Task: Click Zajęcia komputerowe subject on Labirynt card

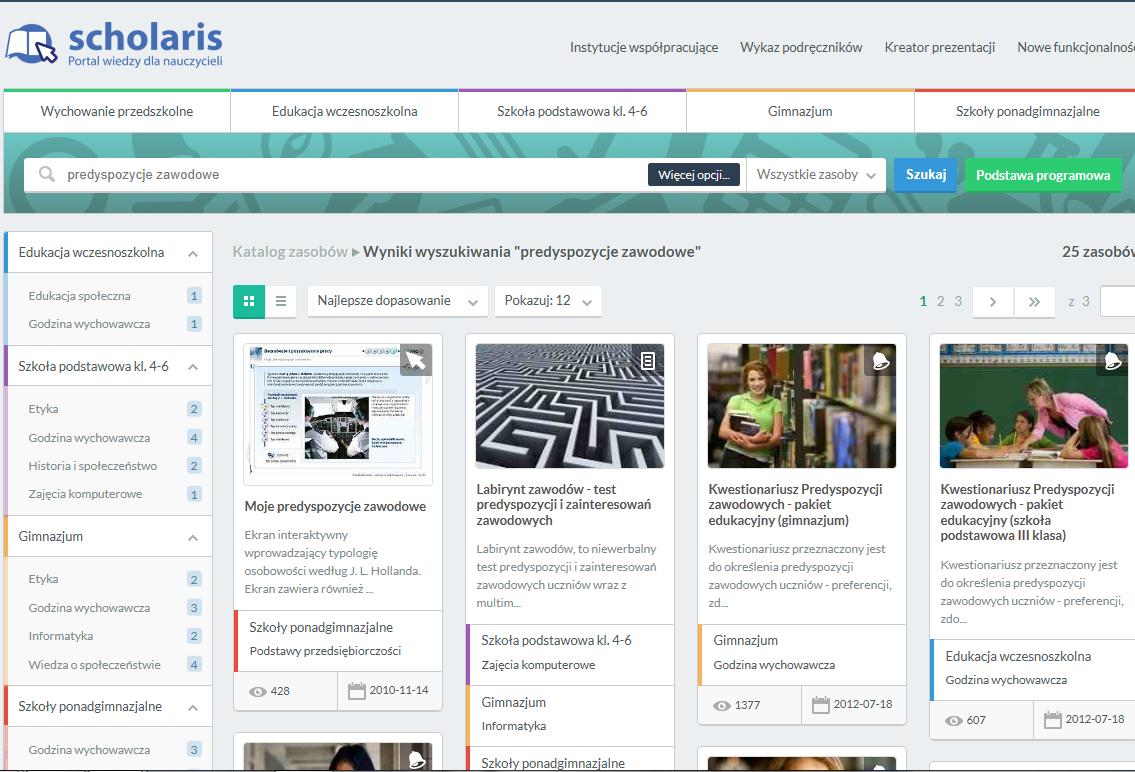Action: tap(539, 665)
